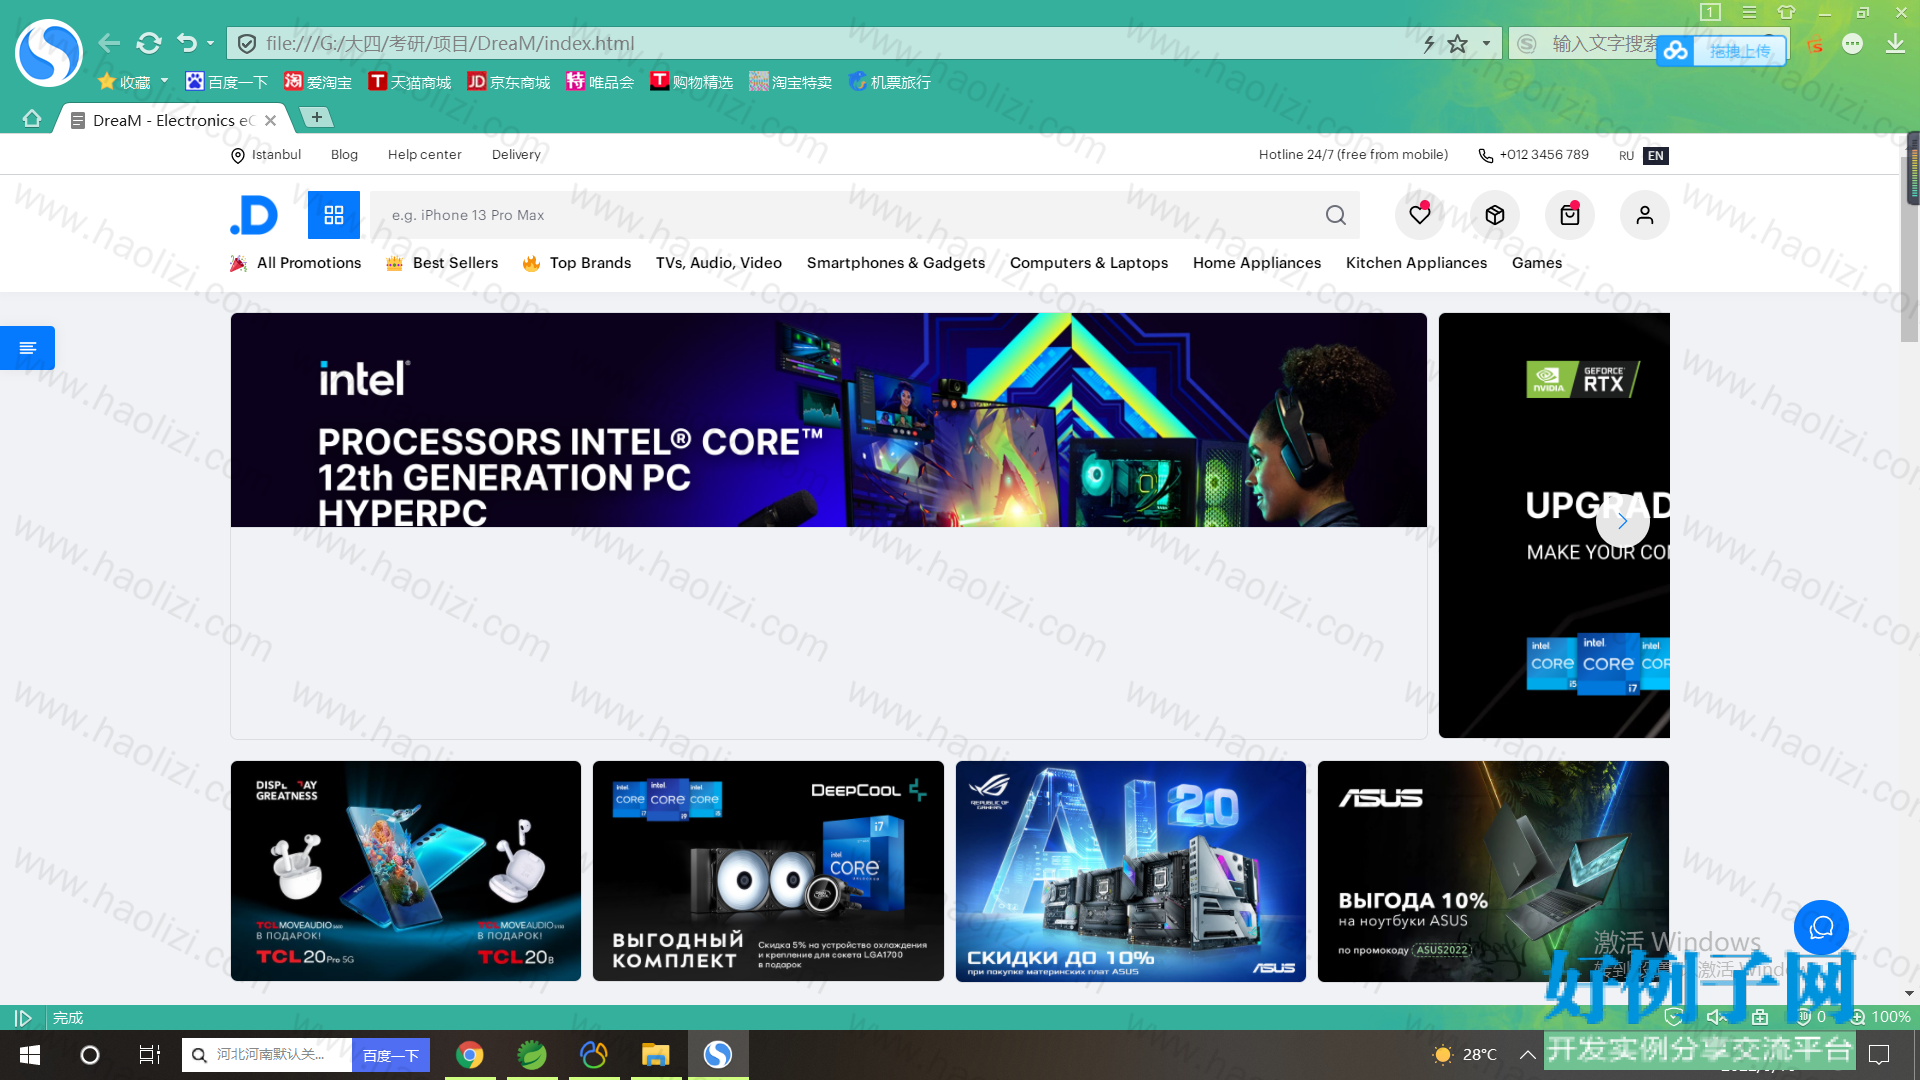
Task: Open Home Appliances category
Action: coord(1257,263)
